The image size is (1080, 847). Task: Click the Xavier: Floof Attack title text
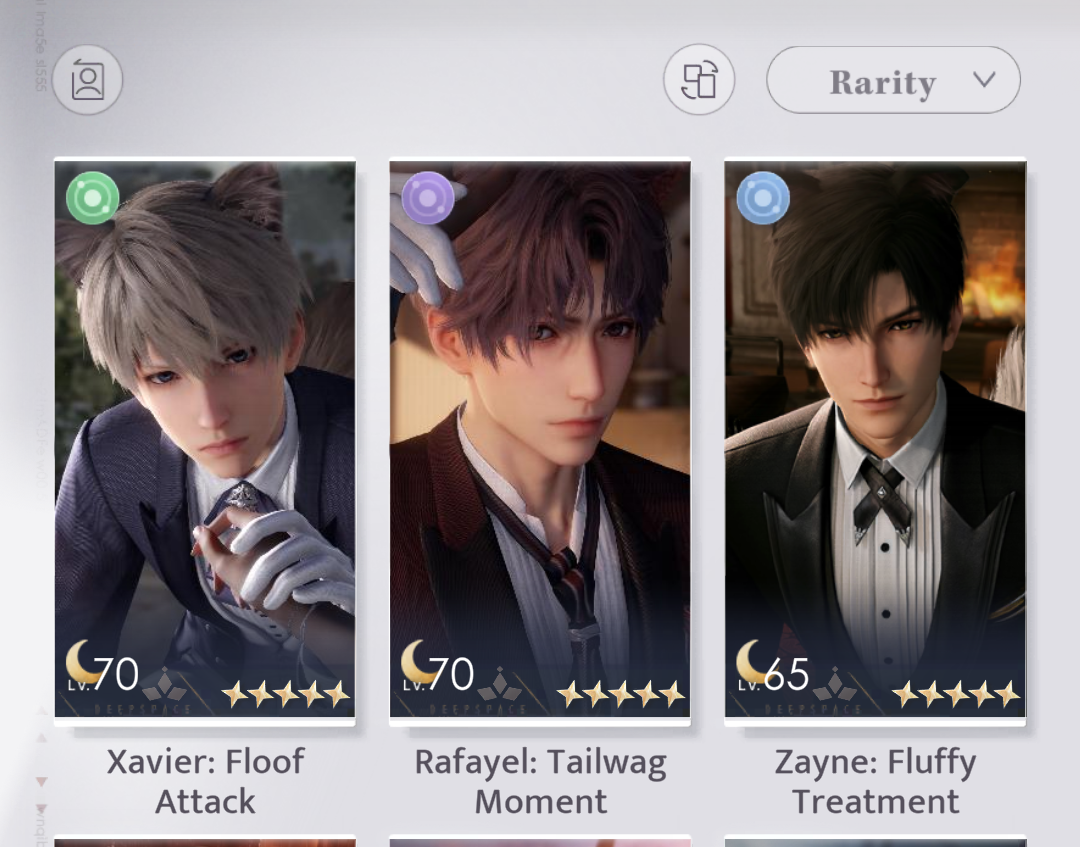pyautogui.click(x=205, y=782)
